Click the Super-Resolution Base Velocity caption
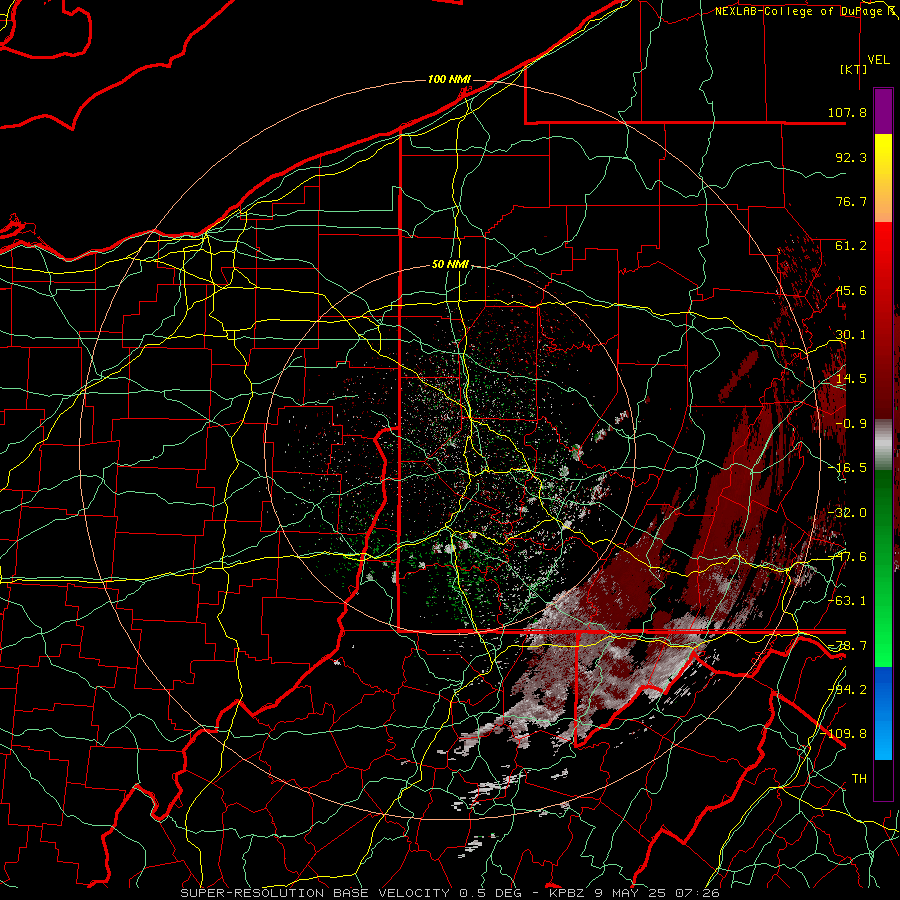 click(449, 893)
